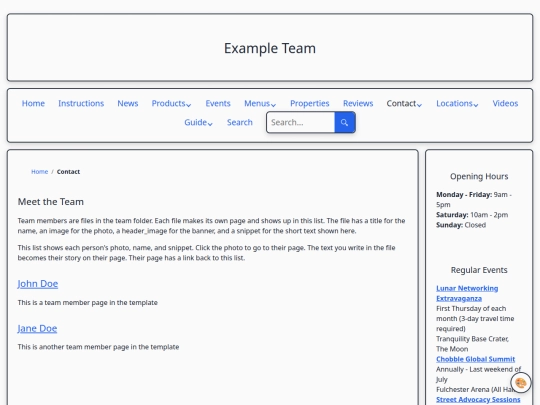Open Lunar Networking Extravaganza event link
Screen dimensions: 540x405
pos(467,293)
